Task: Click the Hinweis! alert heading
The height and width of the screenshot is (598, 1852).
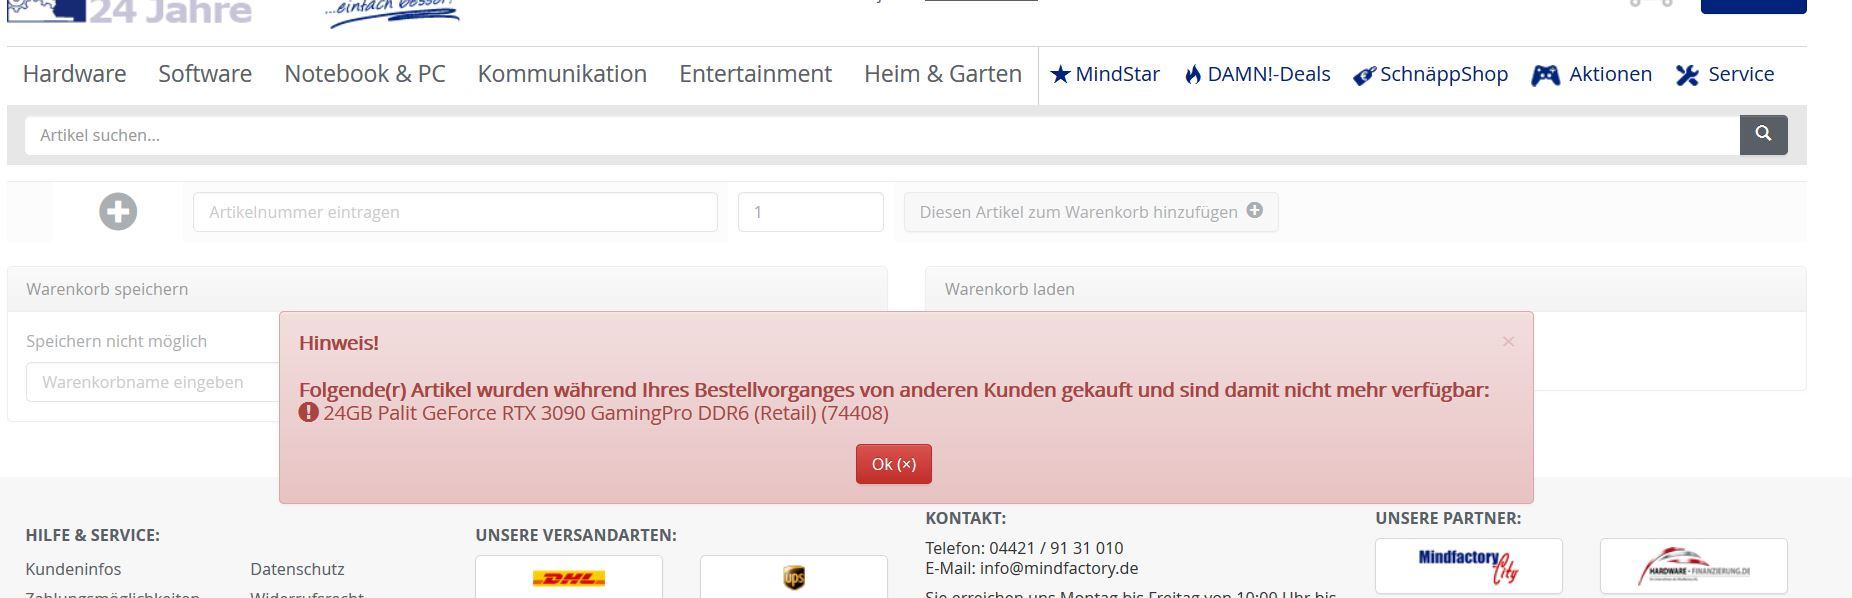Action: 339,343
